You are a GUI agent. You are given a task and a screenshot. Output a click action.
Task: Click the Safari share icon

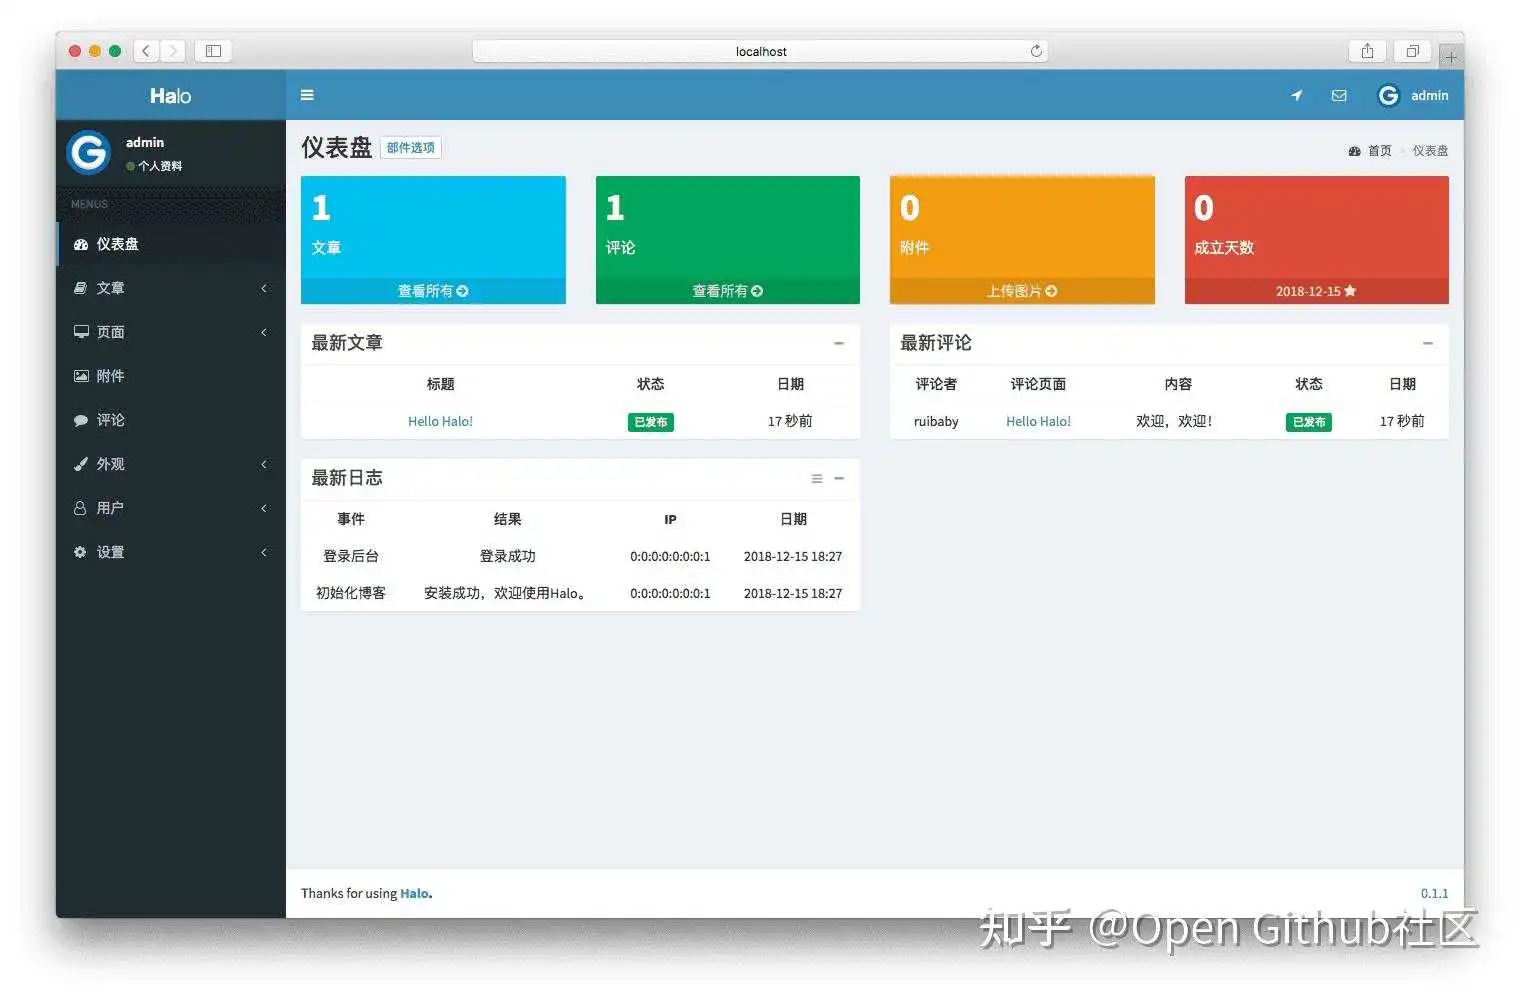(x=1367, y=51)
